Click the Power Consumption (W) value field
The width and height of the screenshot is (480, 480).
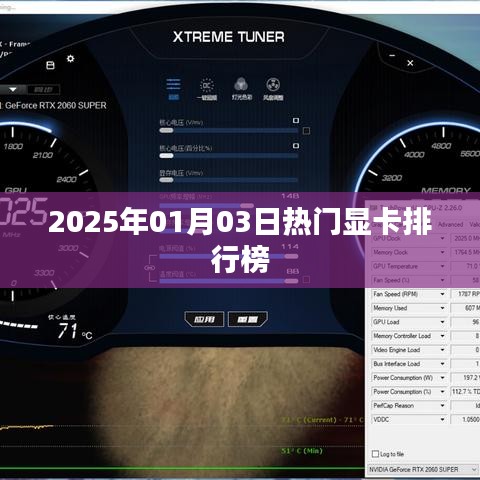tap(465, 378)
